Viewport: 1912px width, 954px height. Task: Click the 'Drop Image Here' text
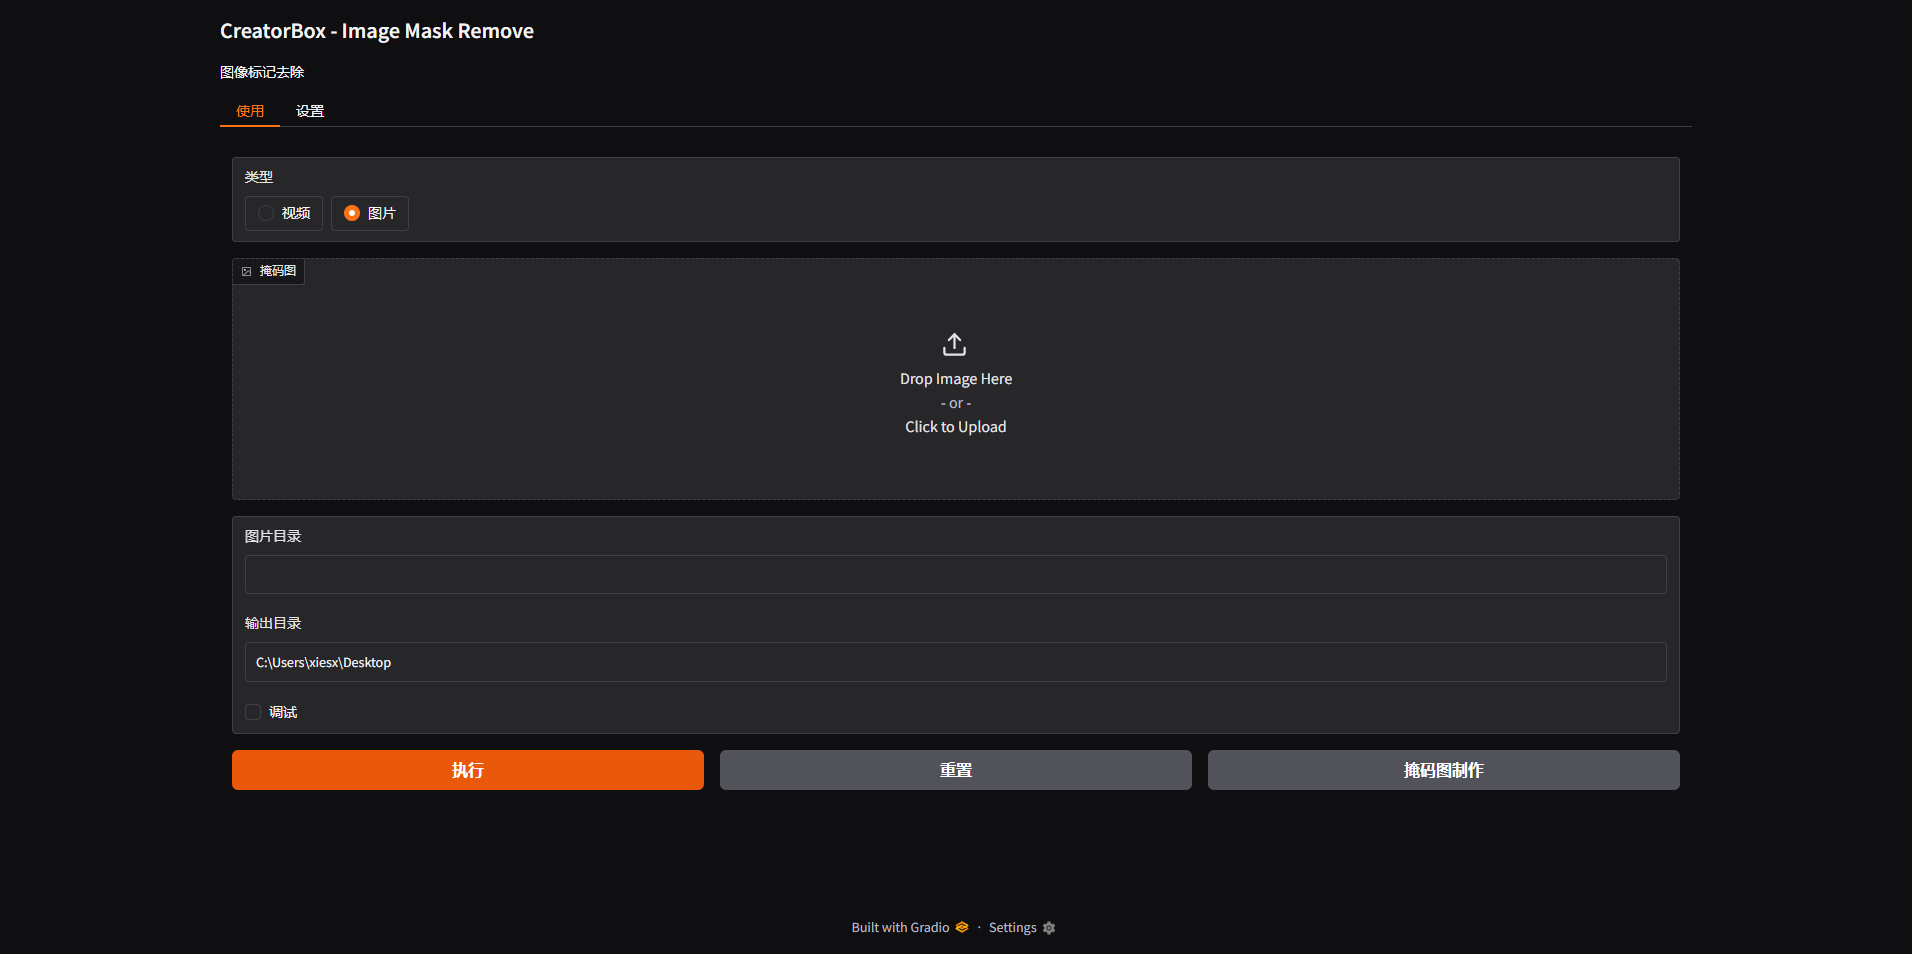click(956, 379)
